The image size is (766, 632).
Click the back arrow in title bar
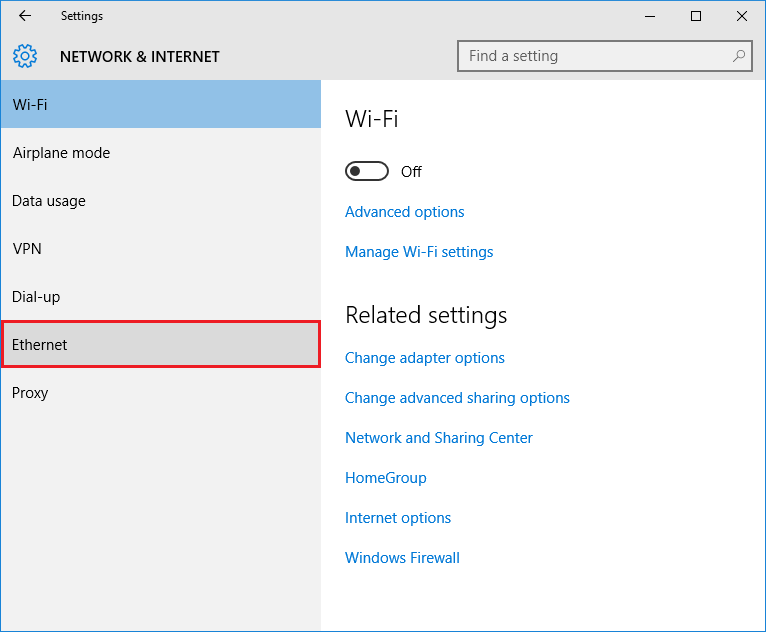tap(25, 16)
